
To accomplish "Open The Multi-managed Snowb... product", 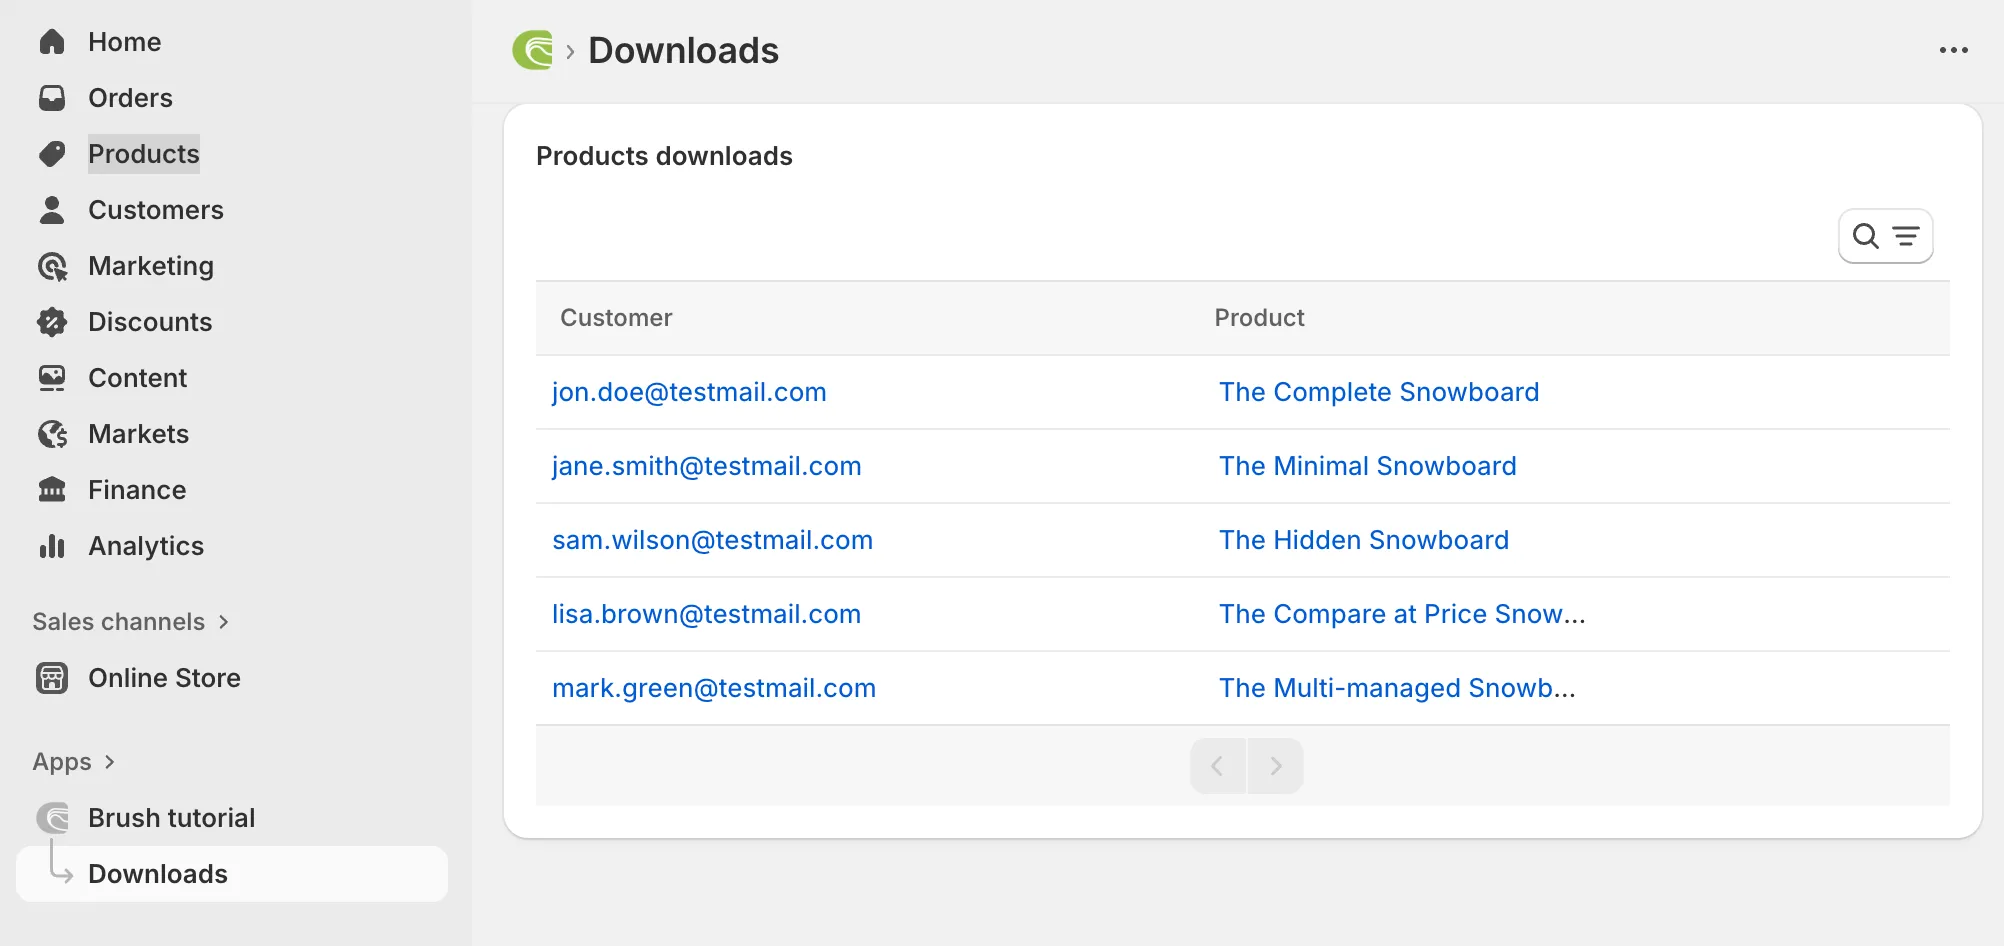I will pyautogui.click(x=1397, y=688).
